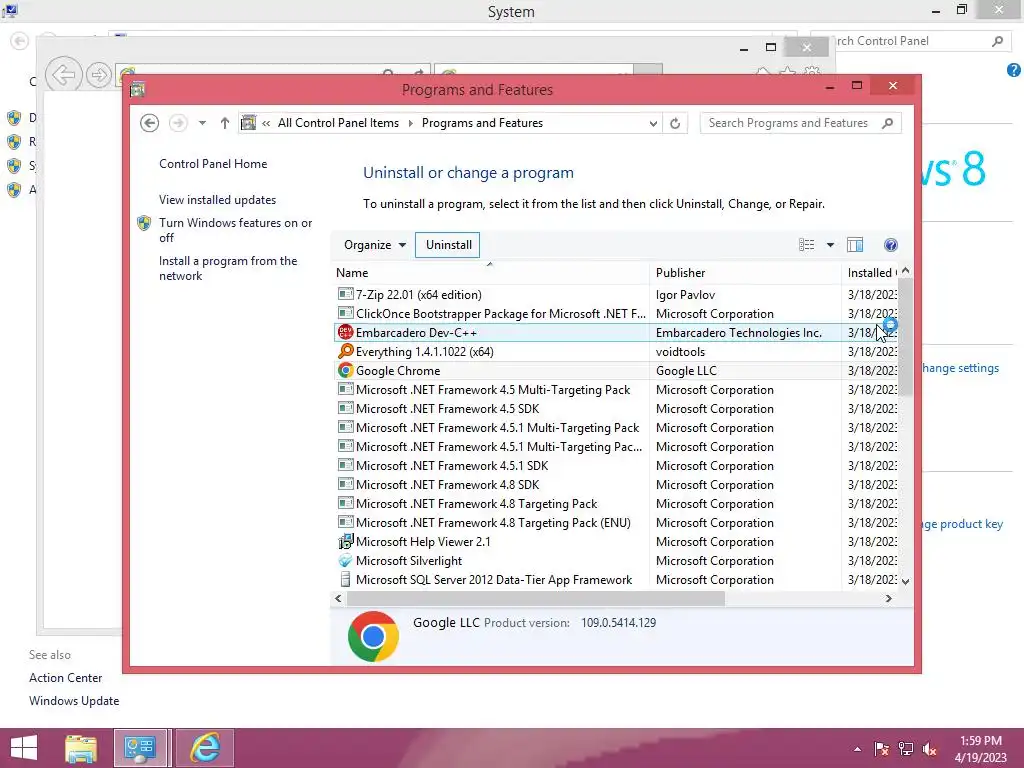Click the back arrow in Programs and Features
Viewport: 1024px width, 768px height.
(x=150, y=123)
